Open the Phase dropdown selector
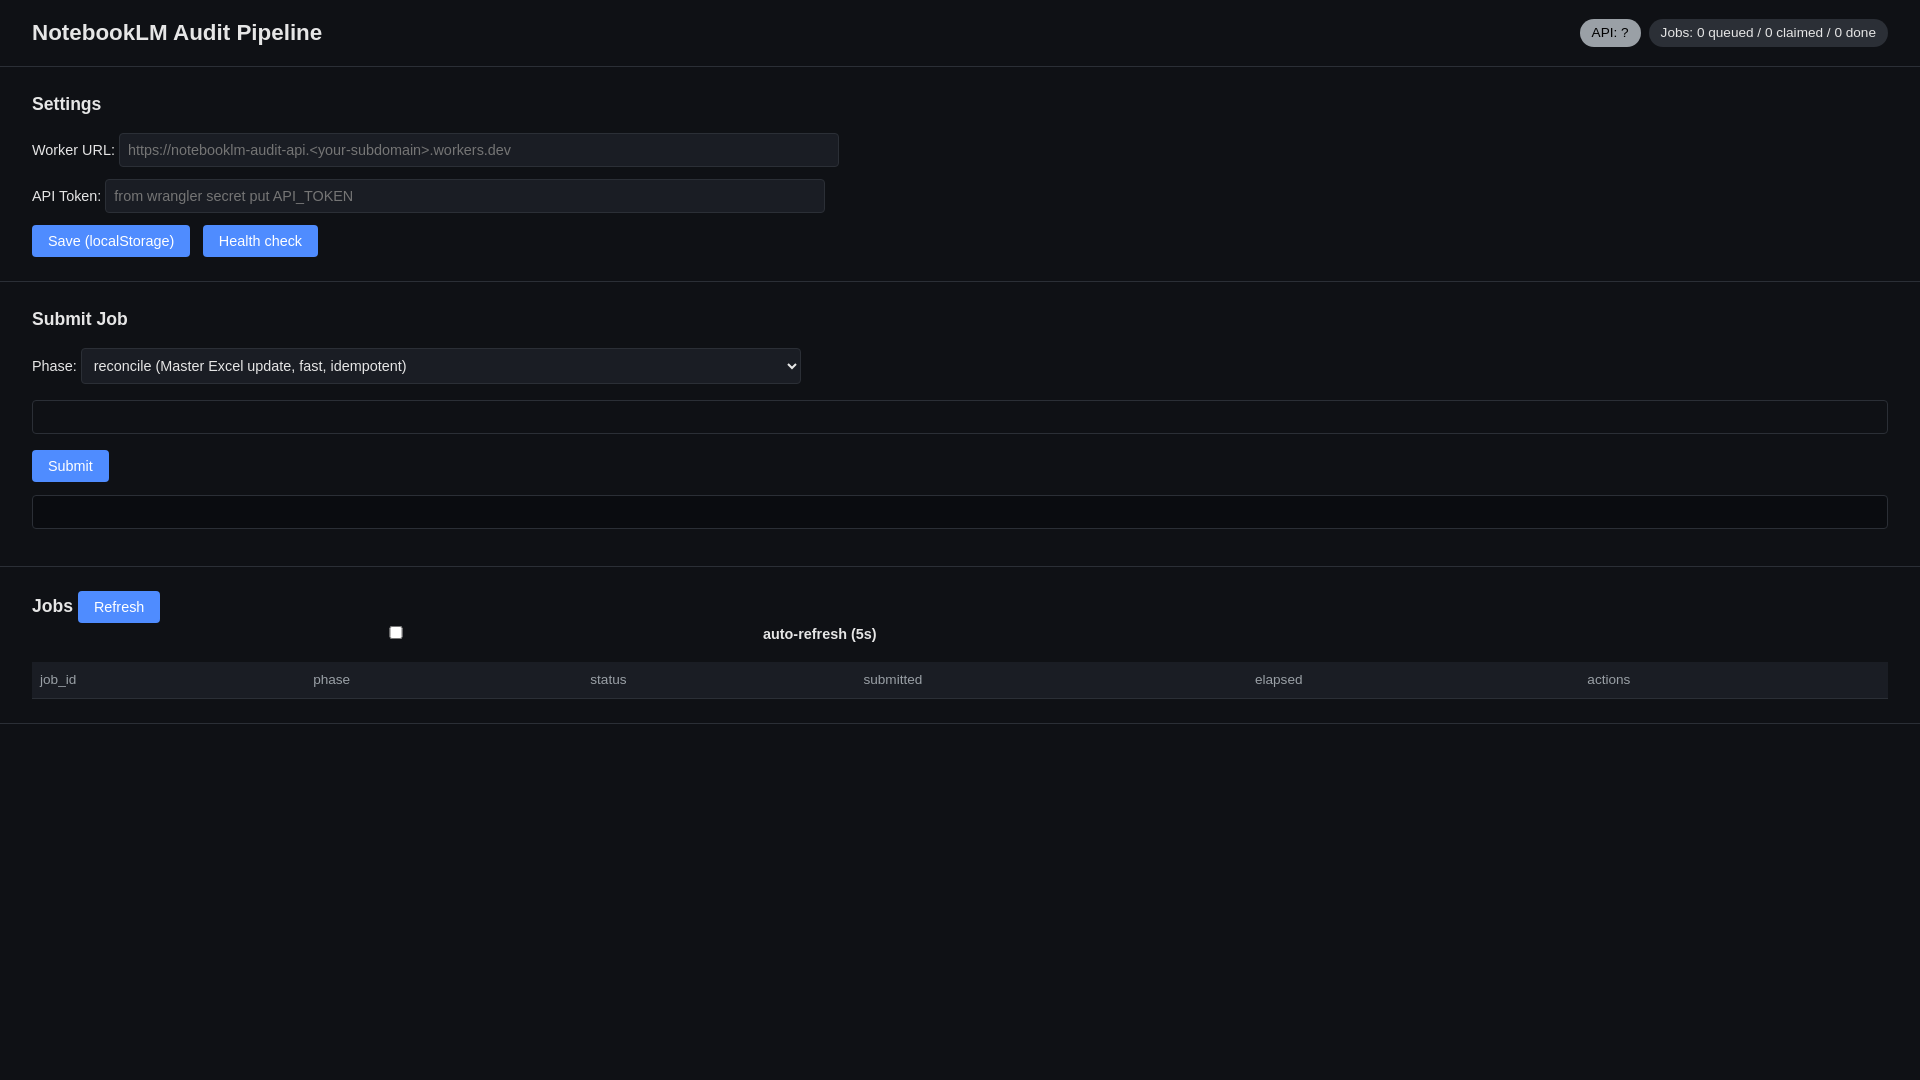 coord(441,366)
